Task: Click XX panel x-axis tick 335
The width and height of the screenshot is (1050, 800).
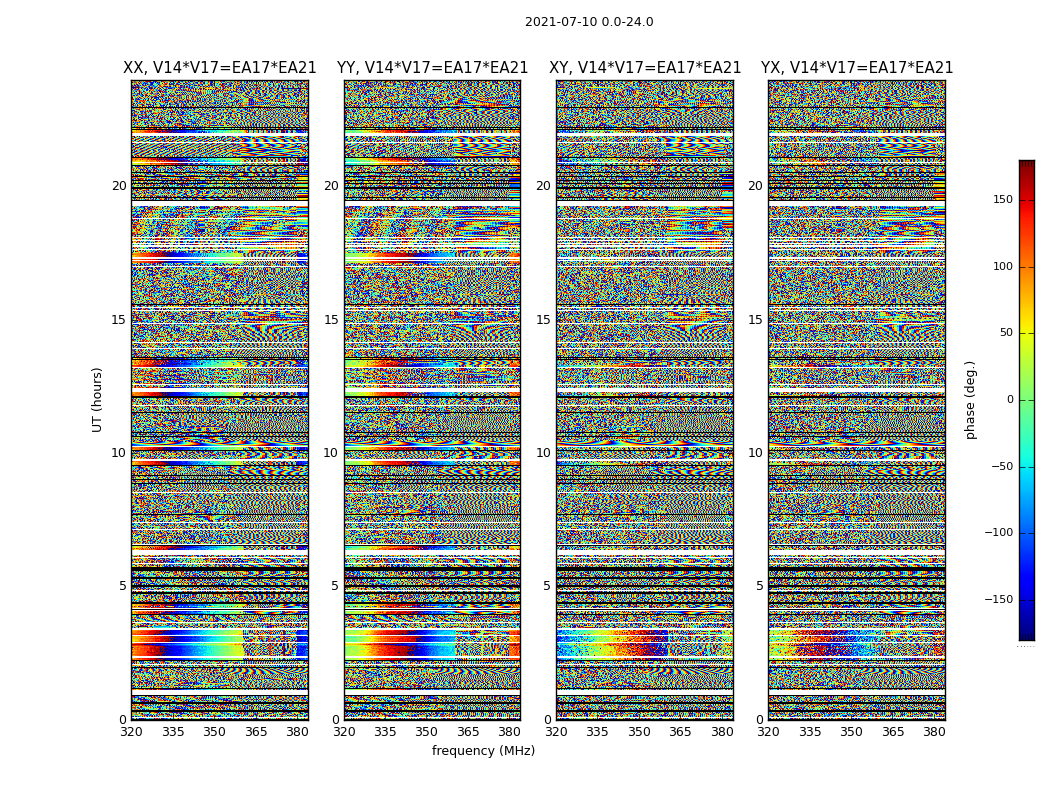Action: [173, 732]
